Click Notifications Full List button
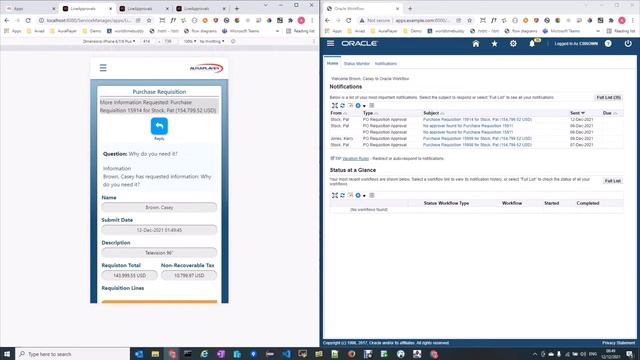This screenshot has width=640, height=360. (x=608, y=98)
